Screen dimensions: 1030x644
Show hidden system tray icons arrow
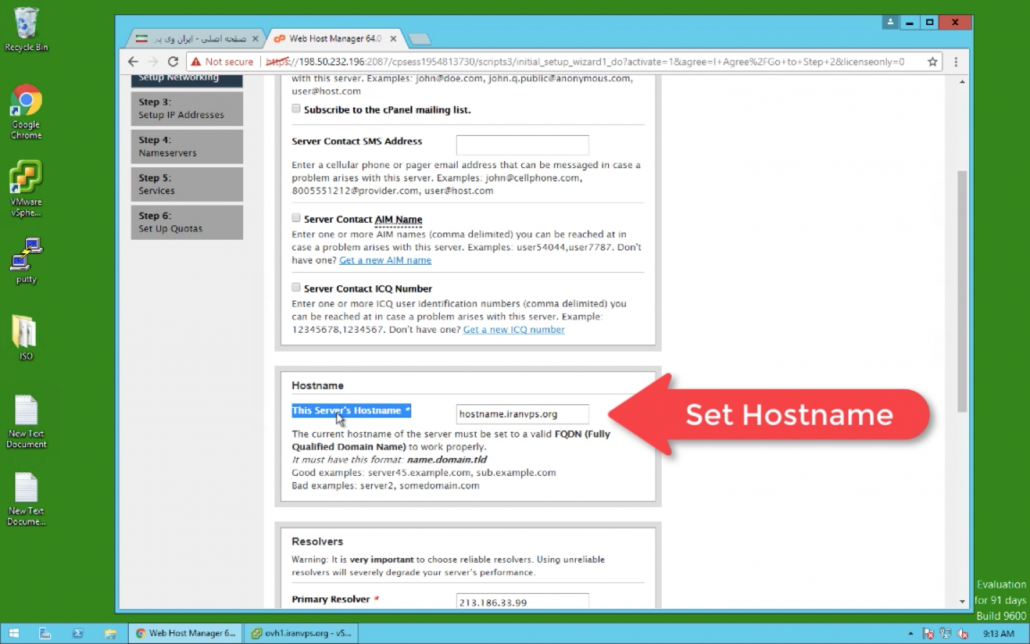point(909,633)
